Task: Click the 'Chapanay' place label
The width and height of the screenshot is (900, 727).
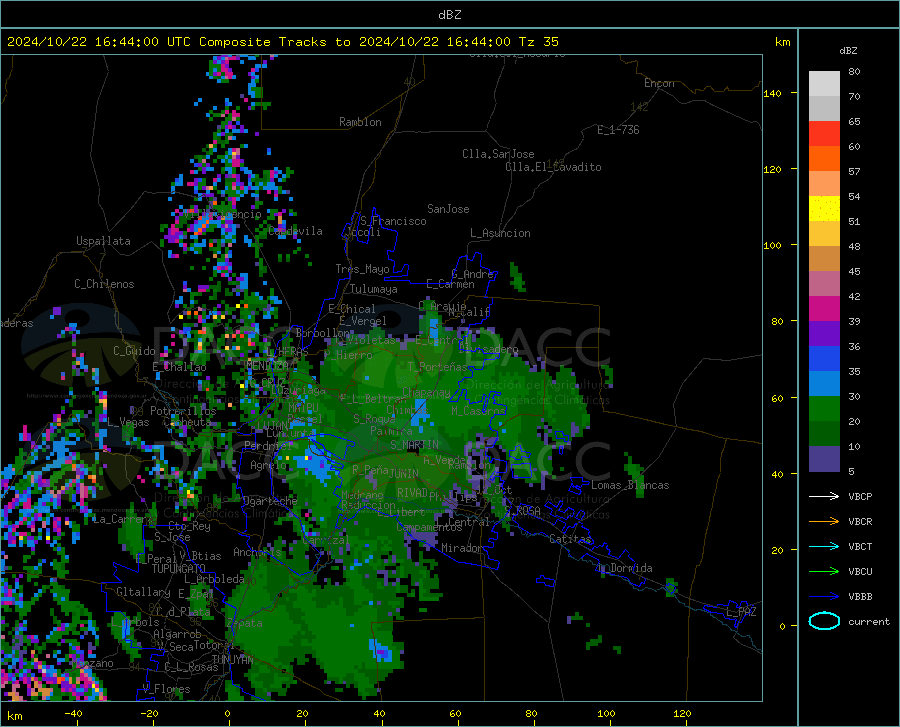Action: 426,392
